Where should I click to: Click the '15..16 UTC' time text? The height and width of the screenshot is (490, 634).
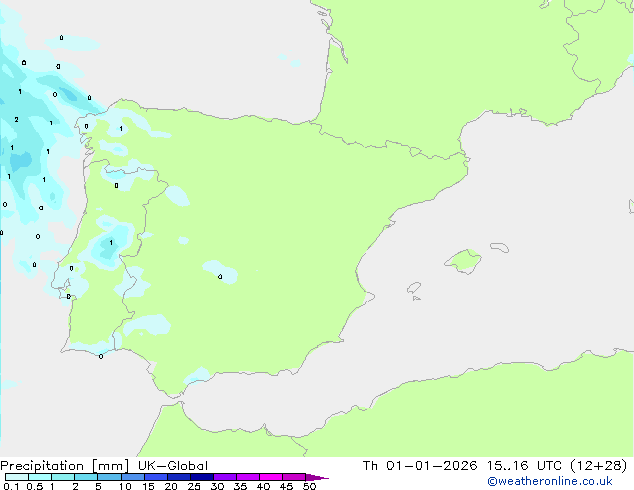pos(524,466)
